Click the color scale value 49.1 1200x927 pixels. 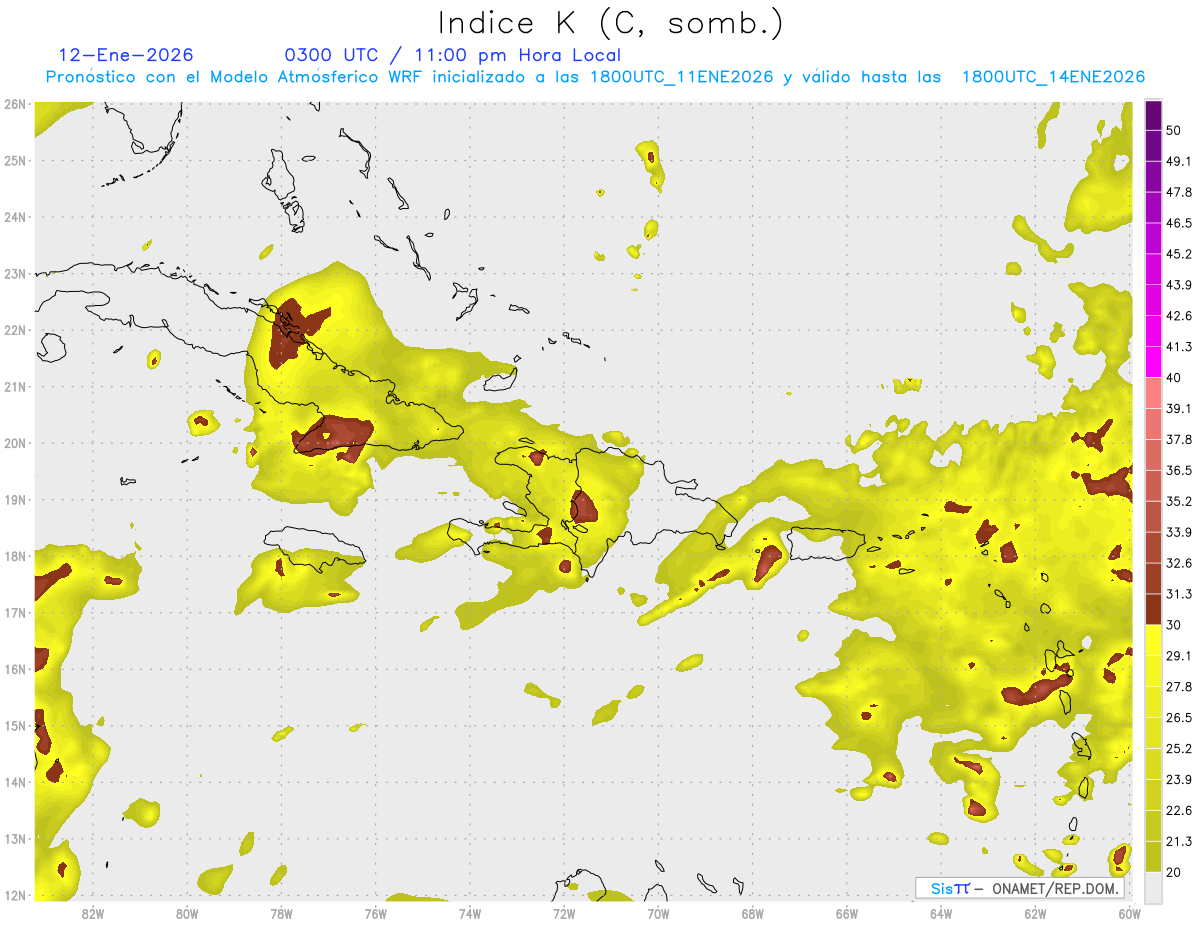tap(1178, 162)
